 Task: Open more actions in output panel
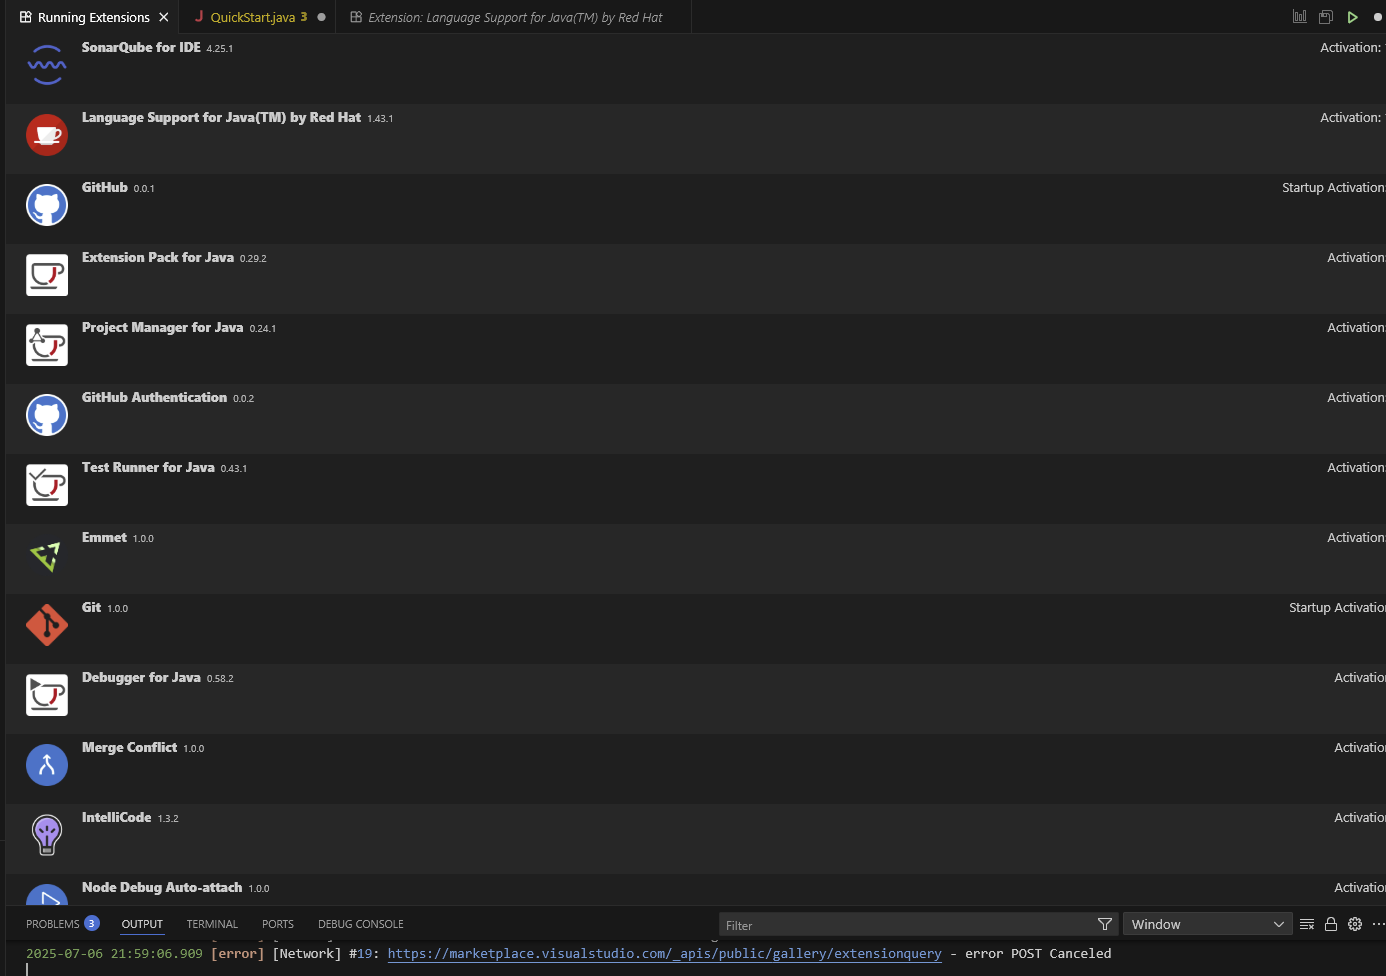(1379, 924)
